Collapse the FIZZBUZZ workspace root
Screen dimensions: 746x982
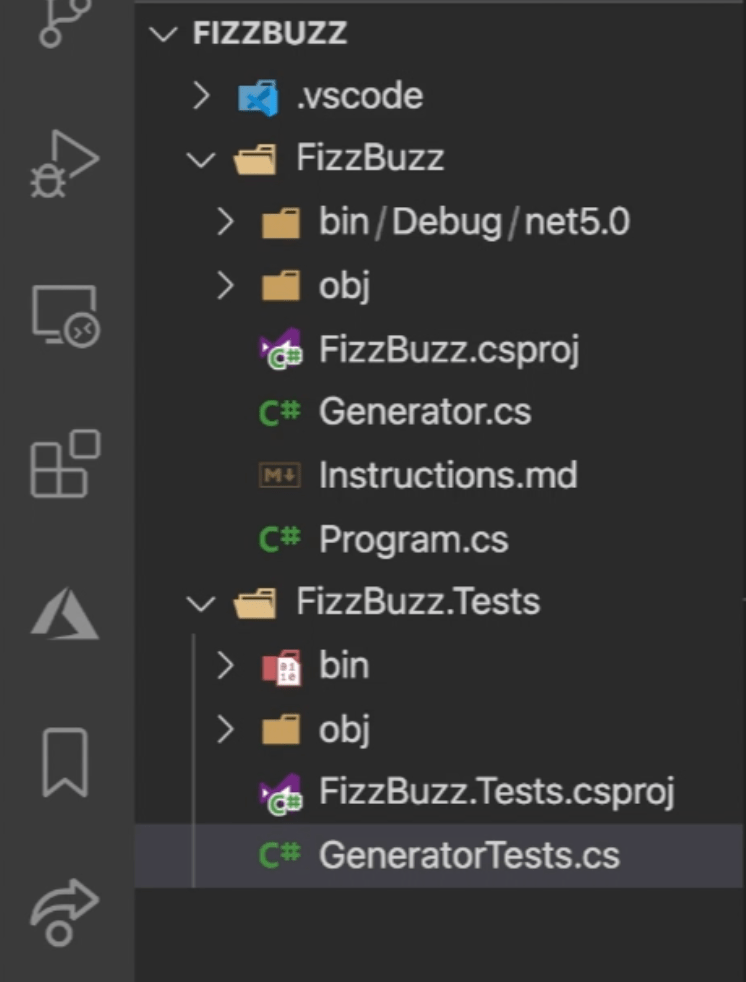163,32
